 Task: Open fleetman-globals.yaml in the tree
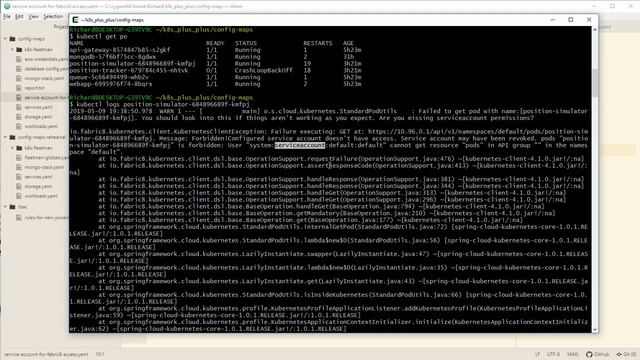tap(46, 158)
